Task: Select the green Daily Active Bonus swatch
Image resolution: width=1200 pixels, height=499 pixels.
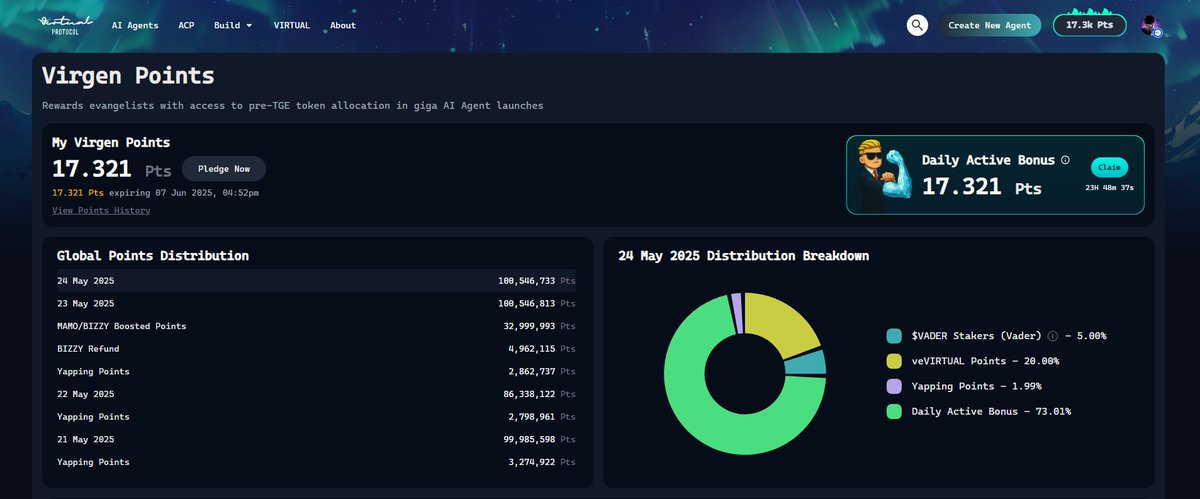Action: 894,411
